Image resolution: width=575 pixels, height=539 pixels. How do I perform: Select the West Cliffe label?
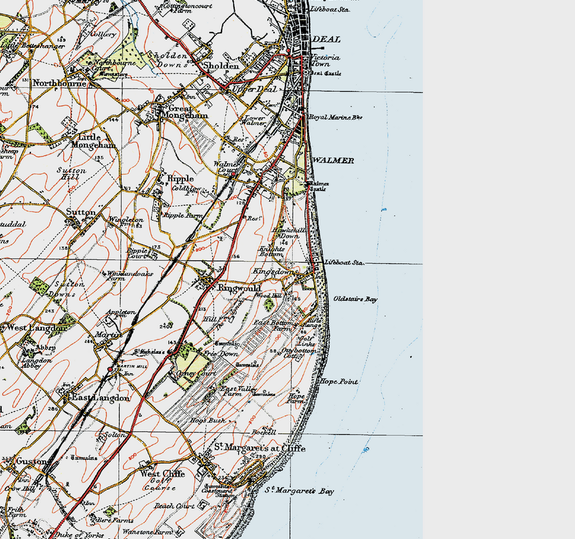(x=162, y=474)
